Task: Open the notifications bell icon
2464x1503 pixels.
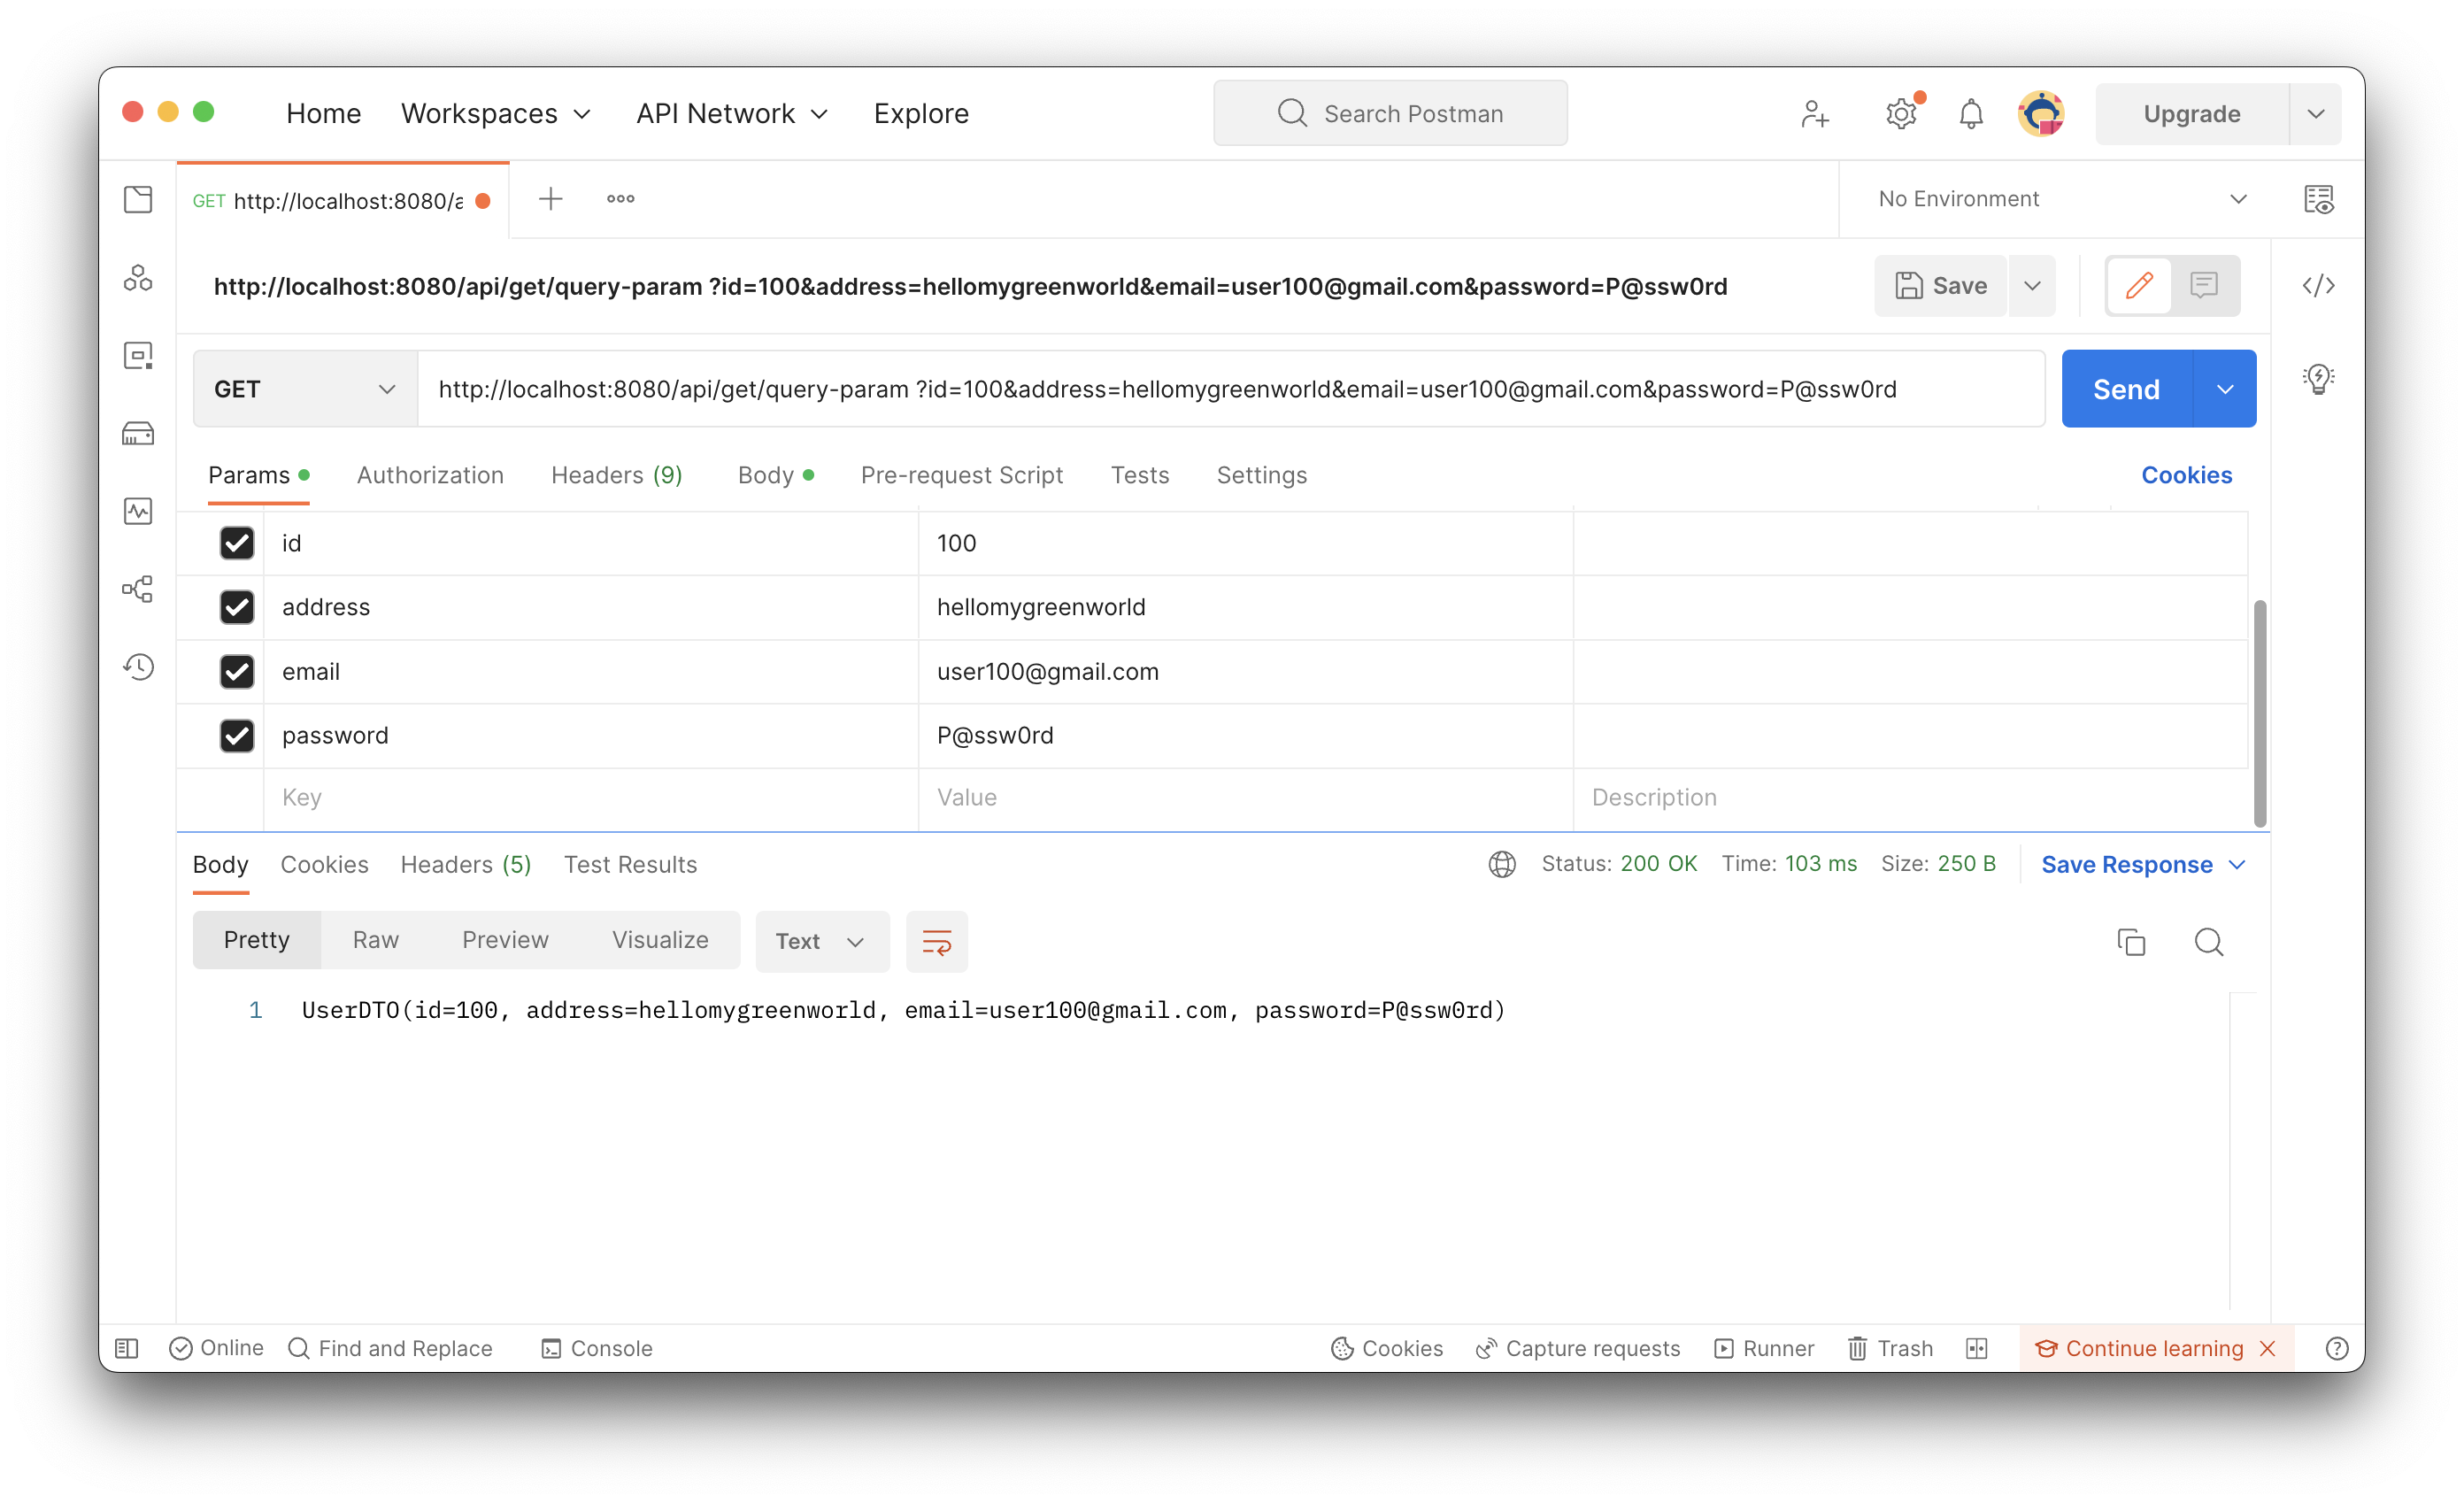Action: [1970, 114]
